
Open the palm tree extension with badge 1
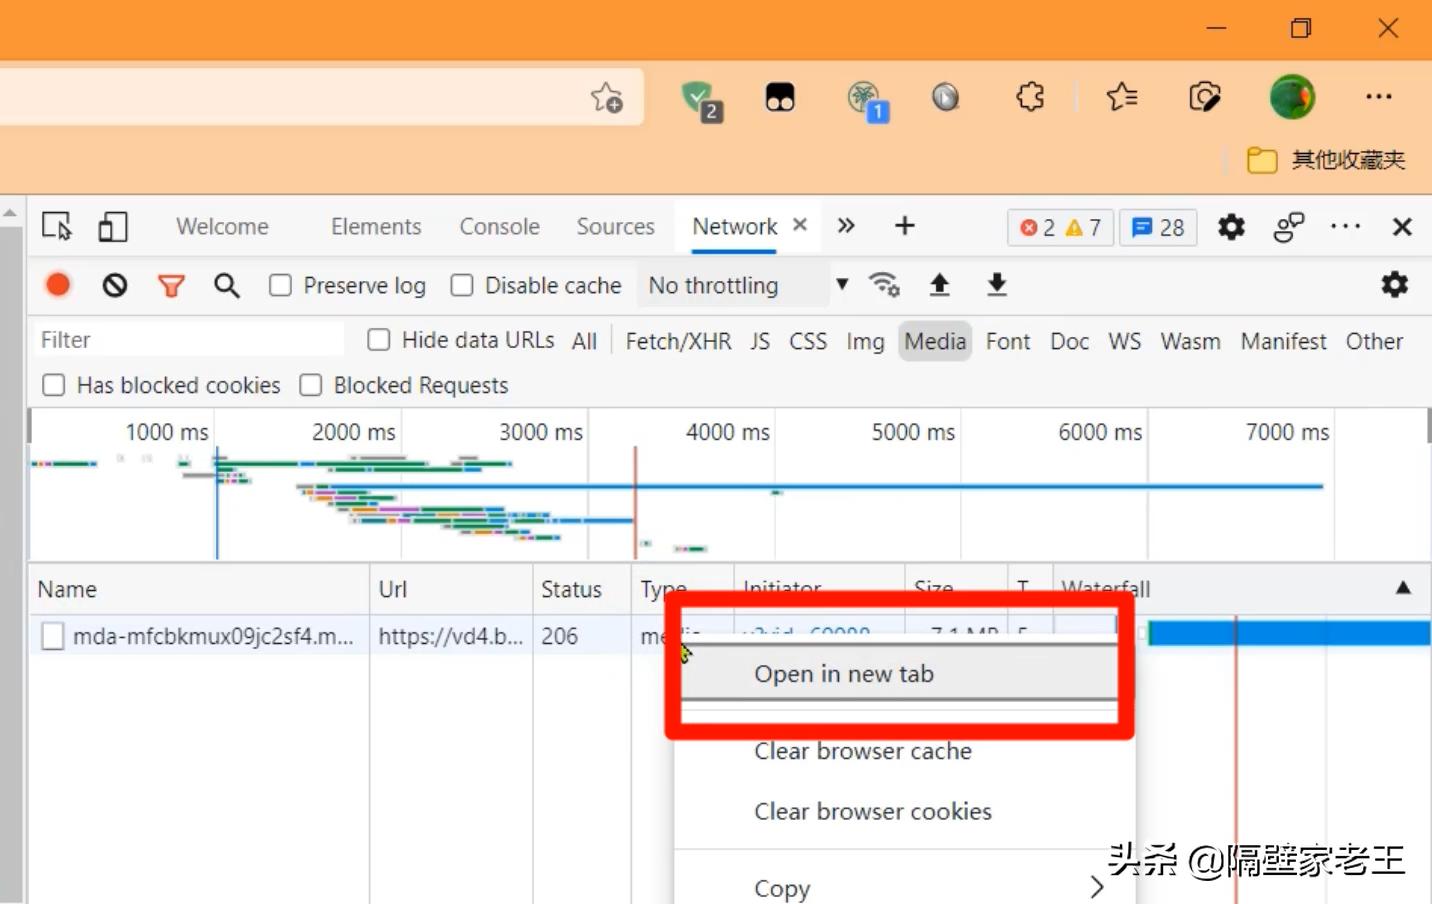tap(866, 100)
